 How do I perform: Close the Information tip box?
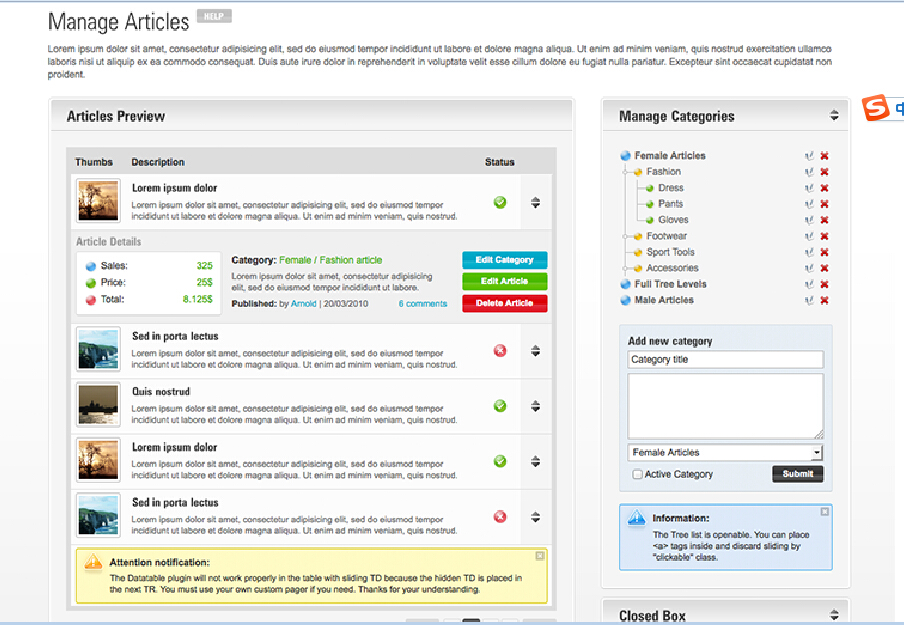[x=824, y=512]
